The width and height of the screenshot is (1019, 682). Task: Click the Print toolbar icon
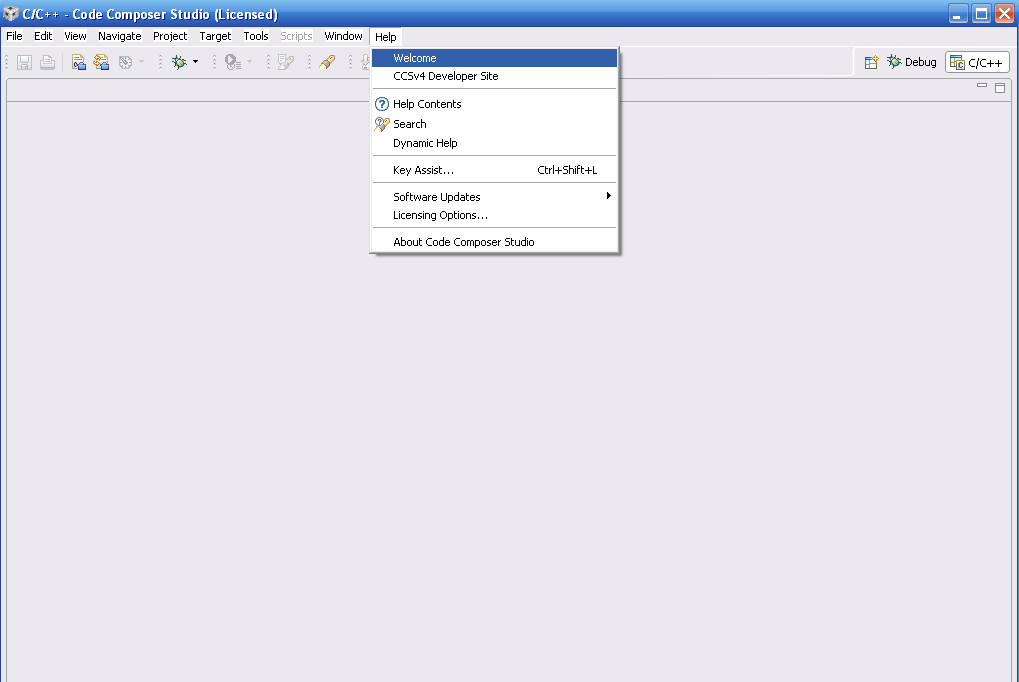coord(47,62)
